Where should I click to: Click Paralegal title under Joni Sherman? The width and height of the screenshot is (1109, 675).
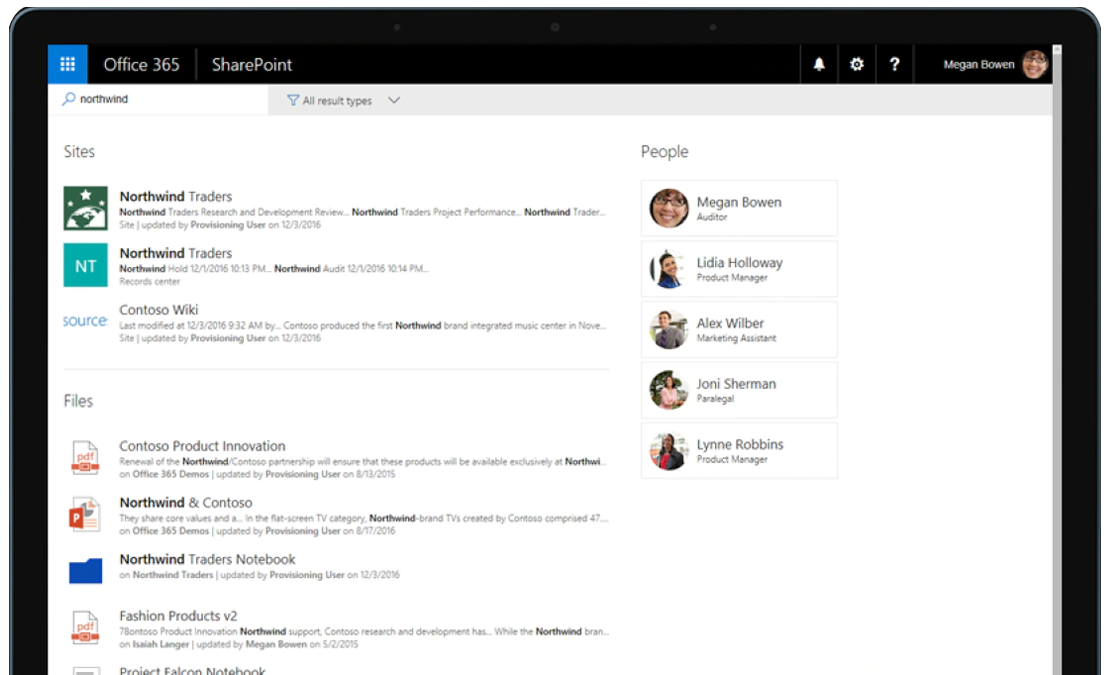(715, 399)
